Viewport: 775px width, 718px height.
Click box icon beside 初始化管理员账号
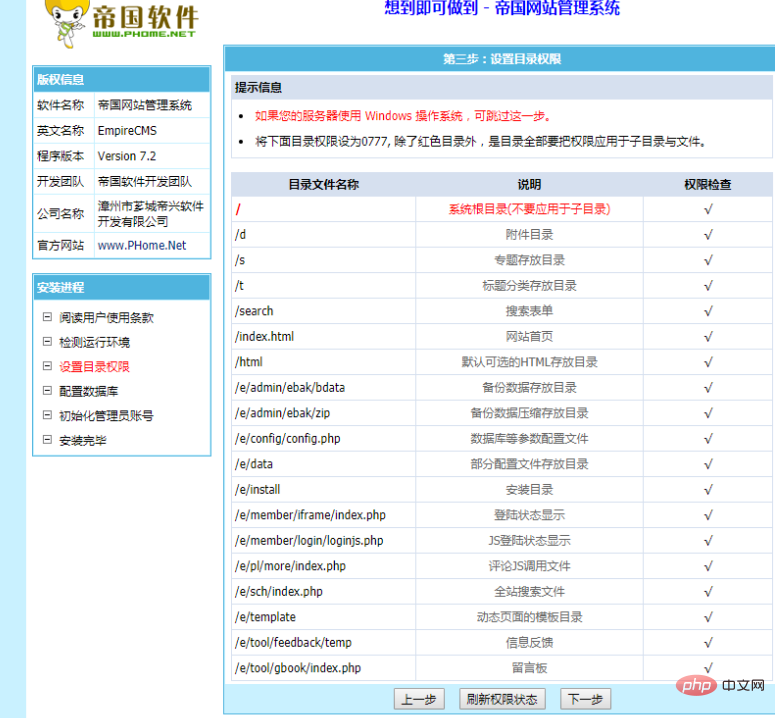click(46, 415)
